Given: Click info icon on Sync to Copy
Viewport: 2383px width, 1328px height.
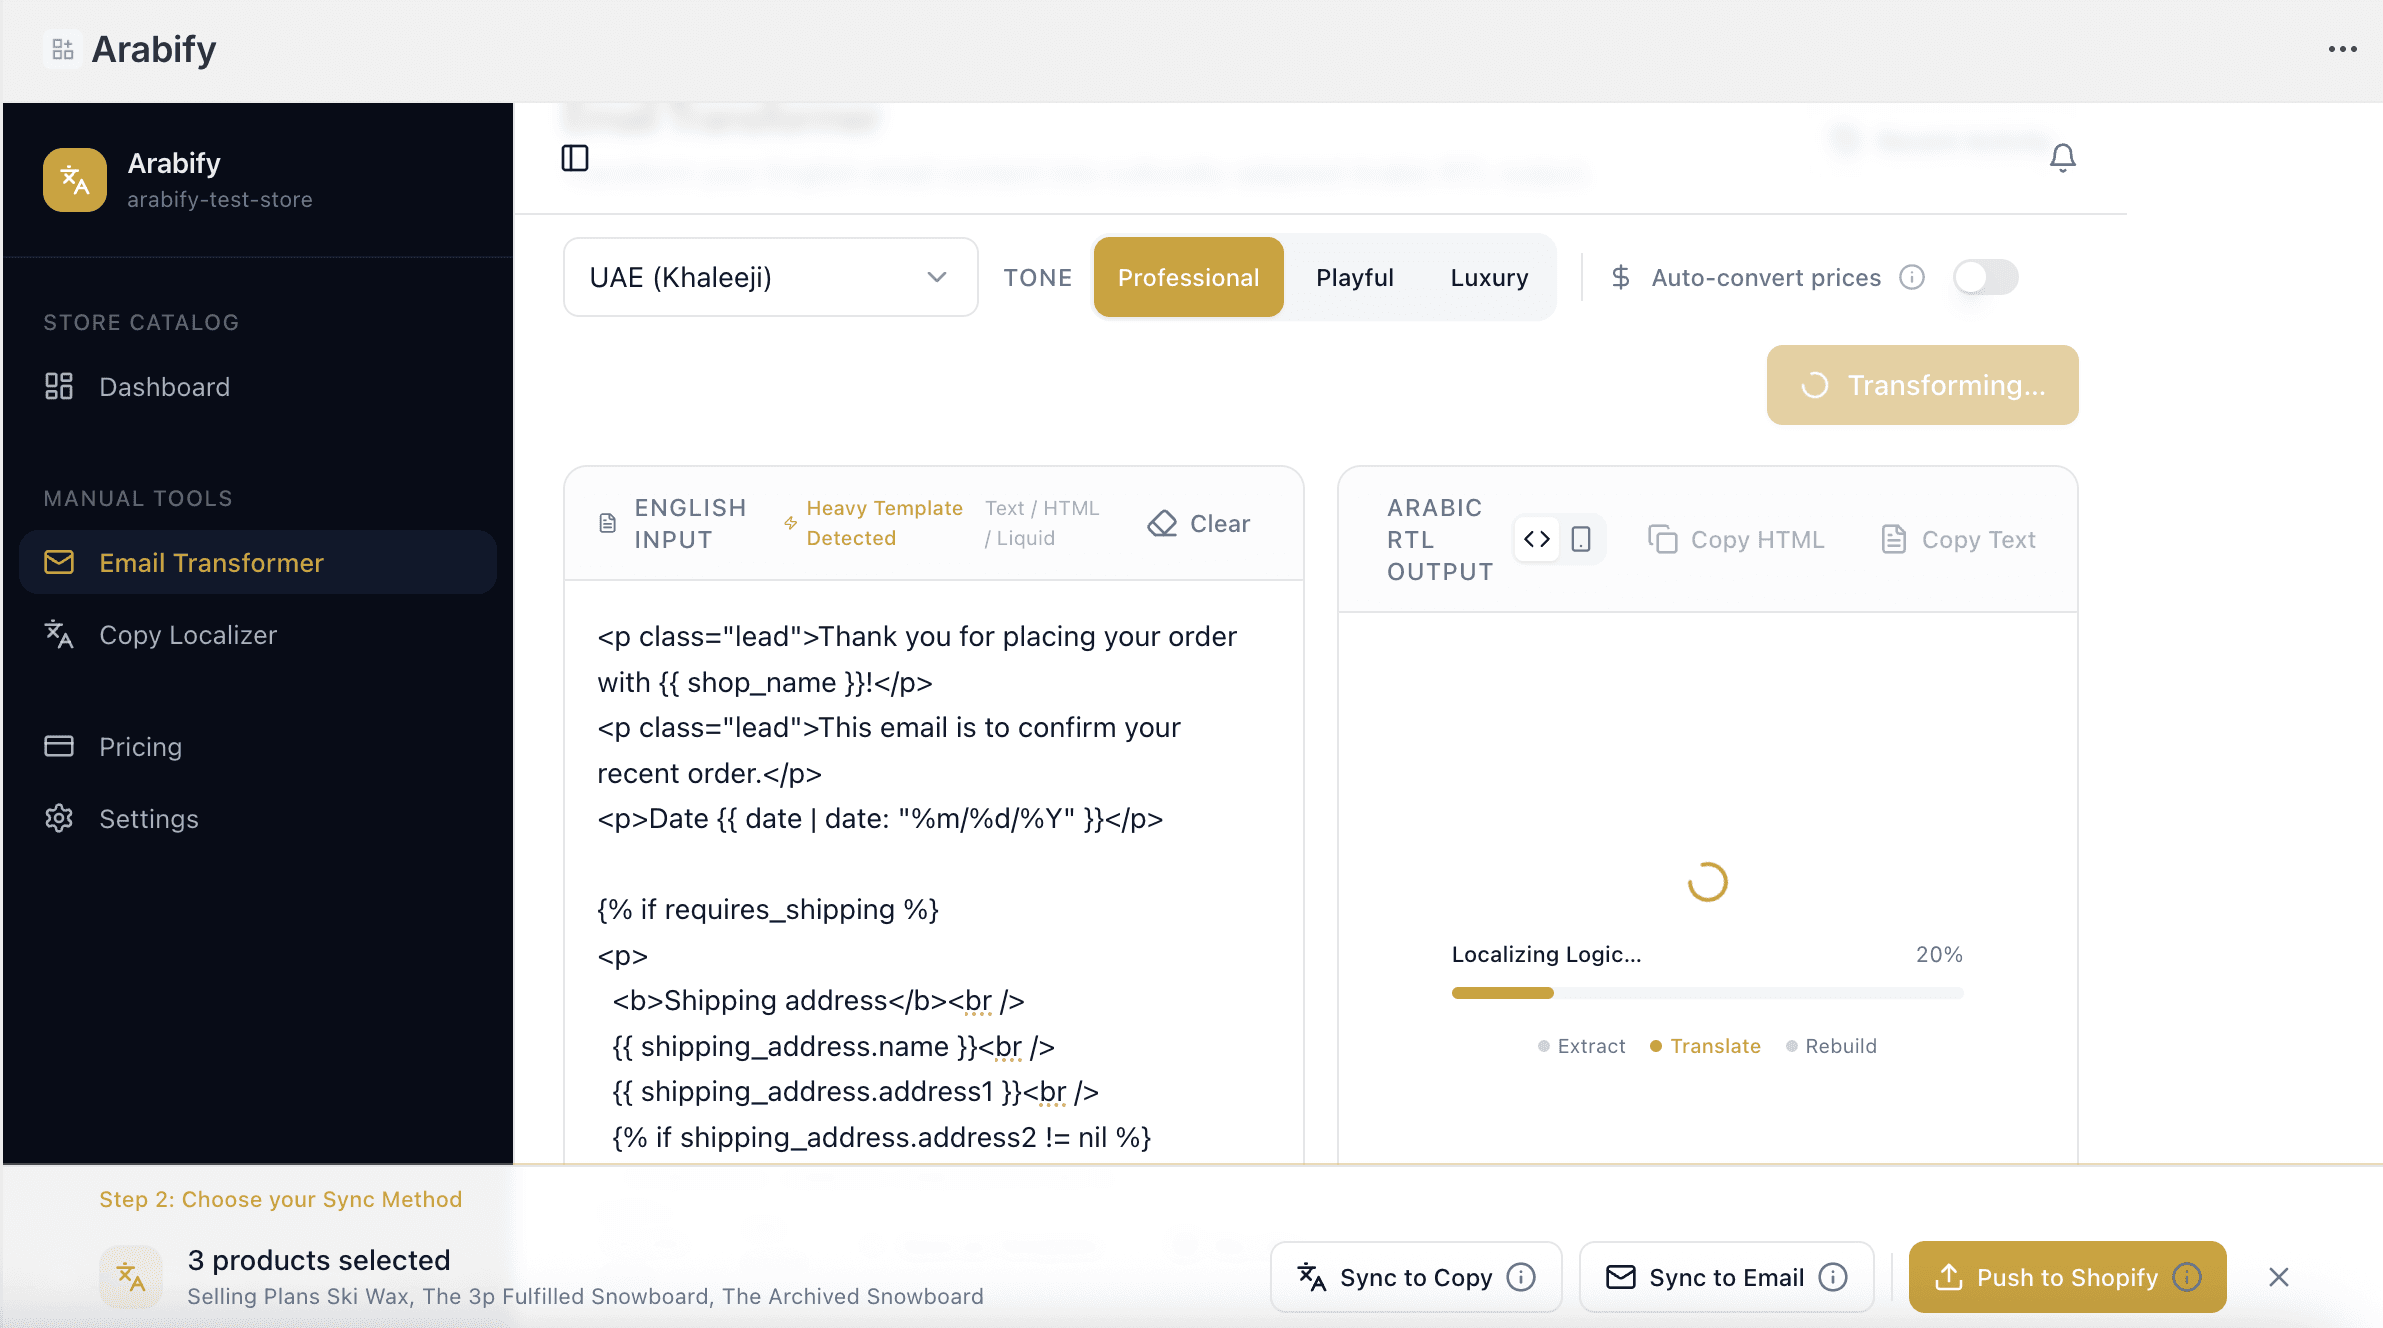Looking at the screenshot, I should (1521, 1277).
